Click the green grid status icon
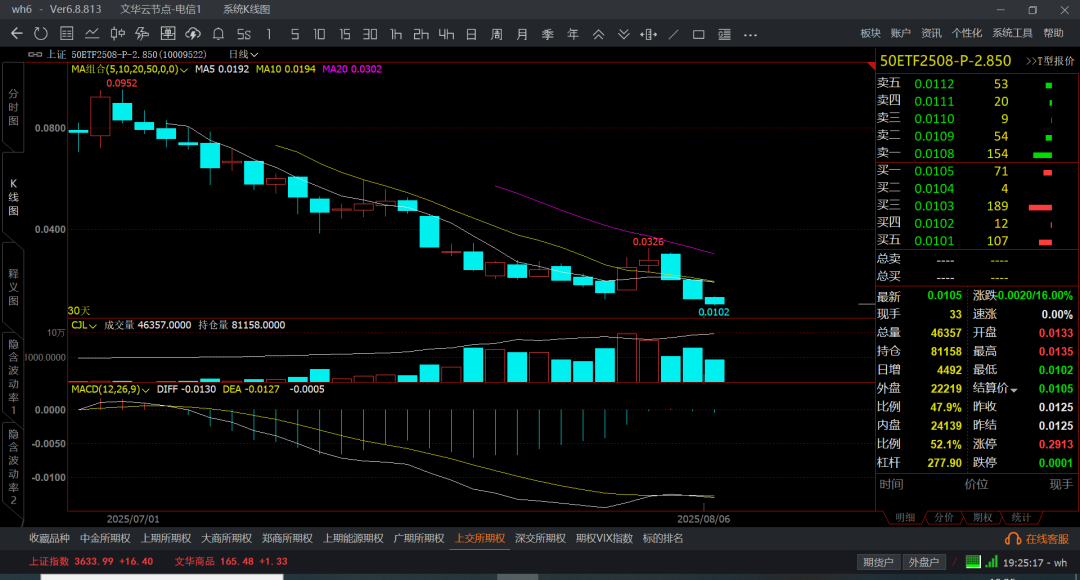 (x=973, y=561)
